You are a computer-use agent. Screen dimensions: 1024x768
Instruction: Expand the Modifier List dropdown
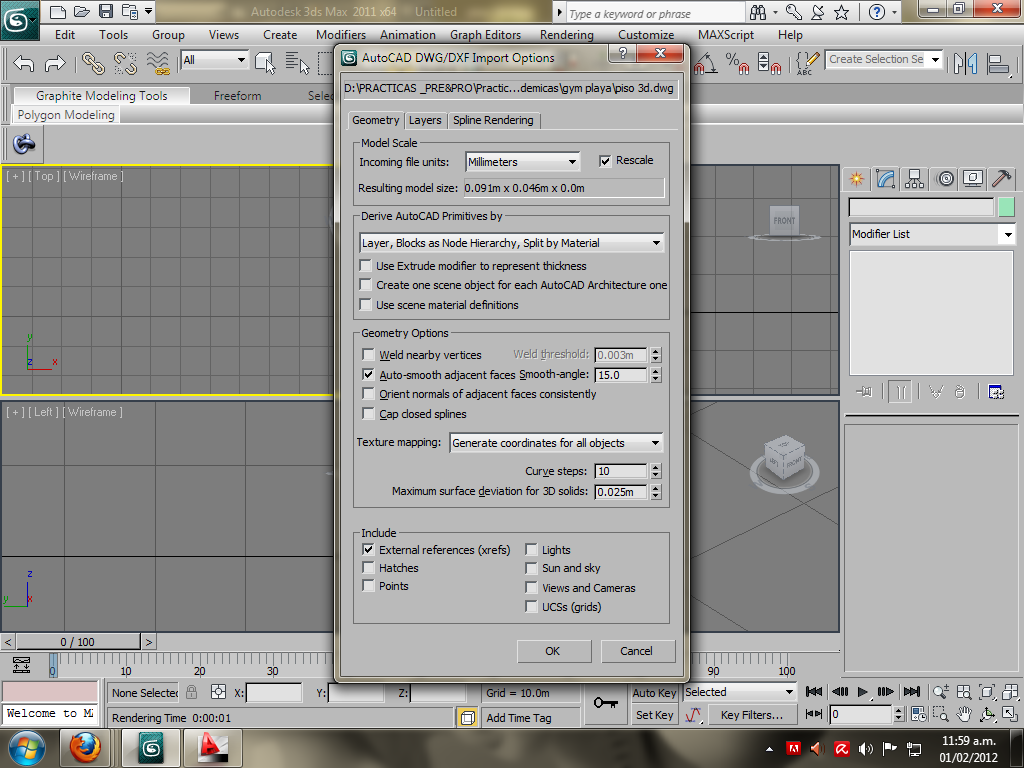click(x=932, y=234)
